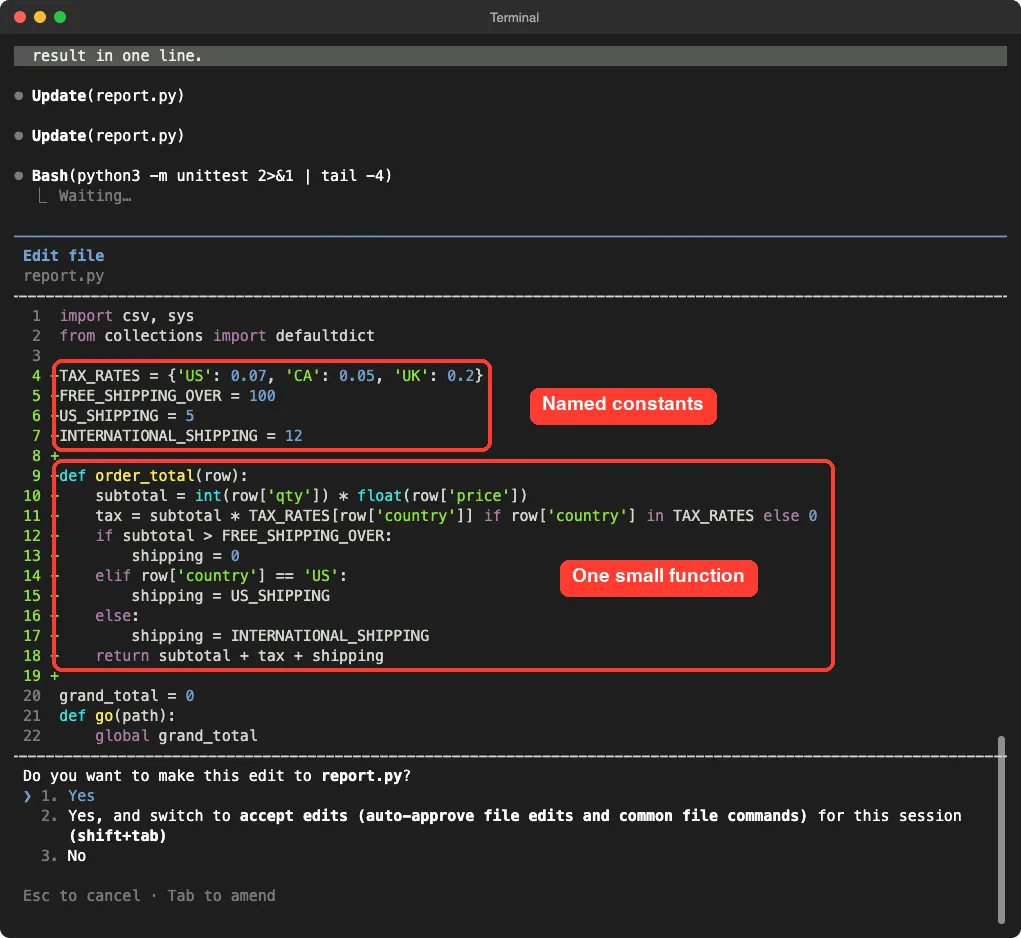This screenshot has height=938, width=1021.
Task: Click the 'subtotal = int(row['qty'])' line
Action: click(311, 495)
